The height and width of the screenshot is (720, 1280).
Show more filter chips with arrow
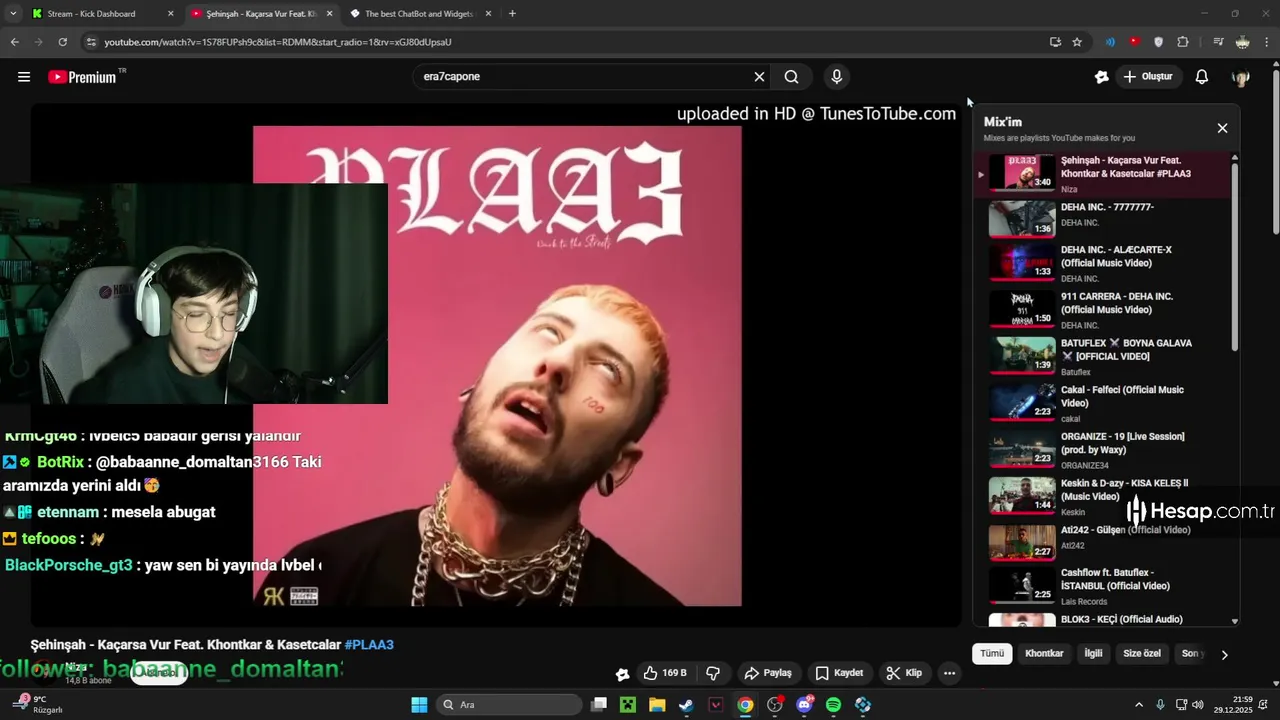[1224, 655]
